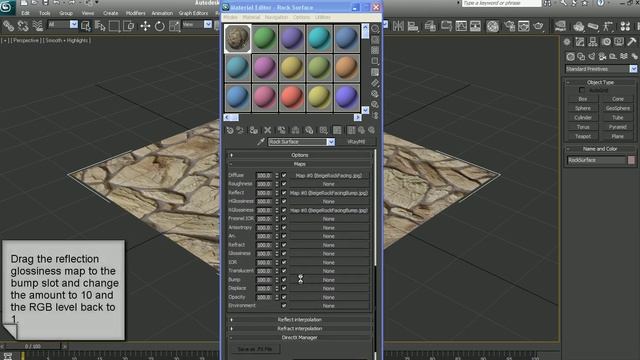Click Align tool in main toolbar
This screenshot has height=360, width=640.
(x=413, y=26)
